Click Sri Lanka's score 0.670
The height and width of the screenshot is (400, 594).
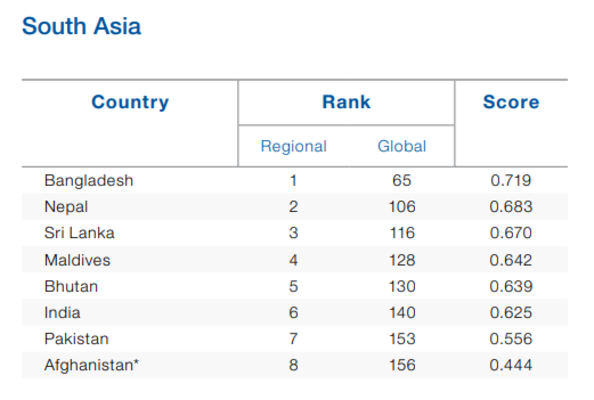(x=511, y=233)
